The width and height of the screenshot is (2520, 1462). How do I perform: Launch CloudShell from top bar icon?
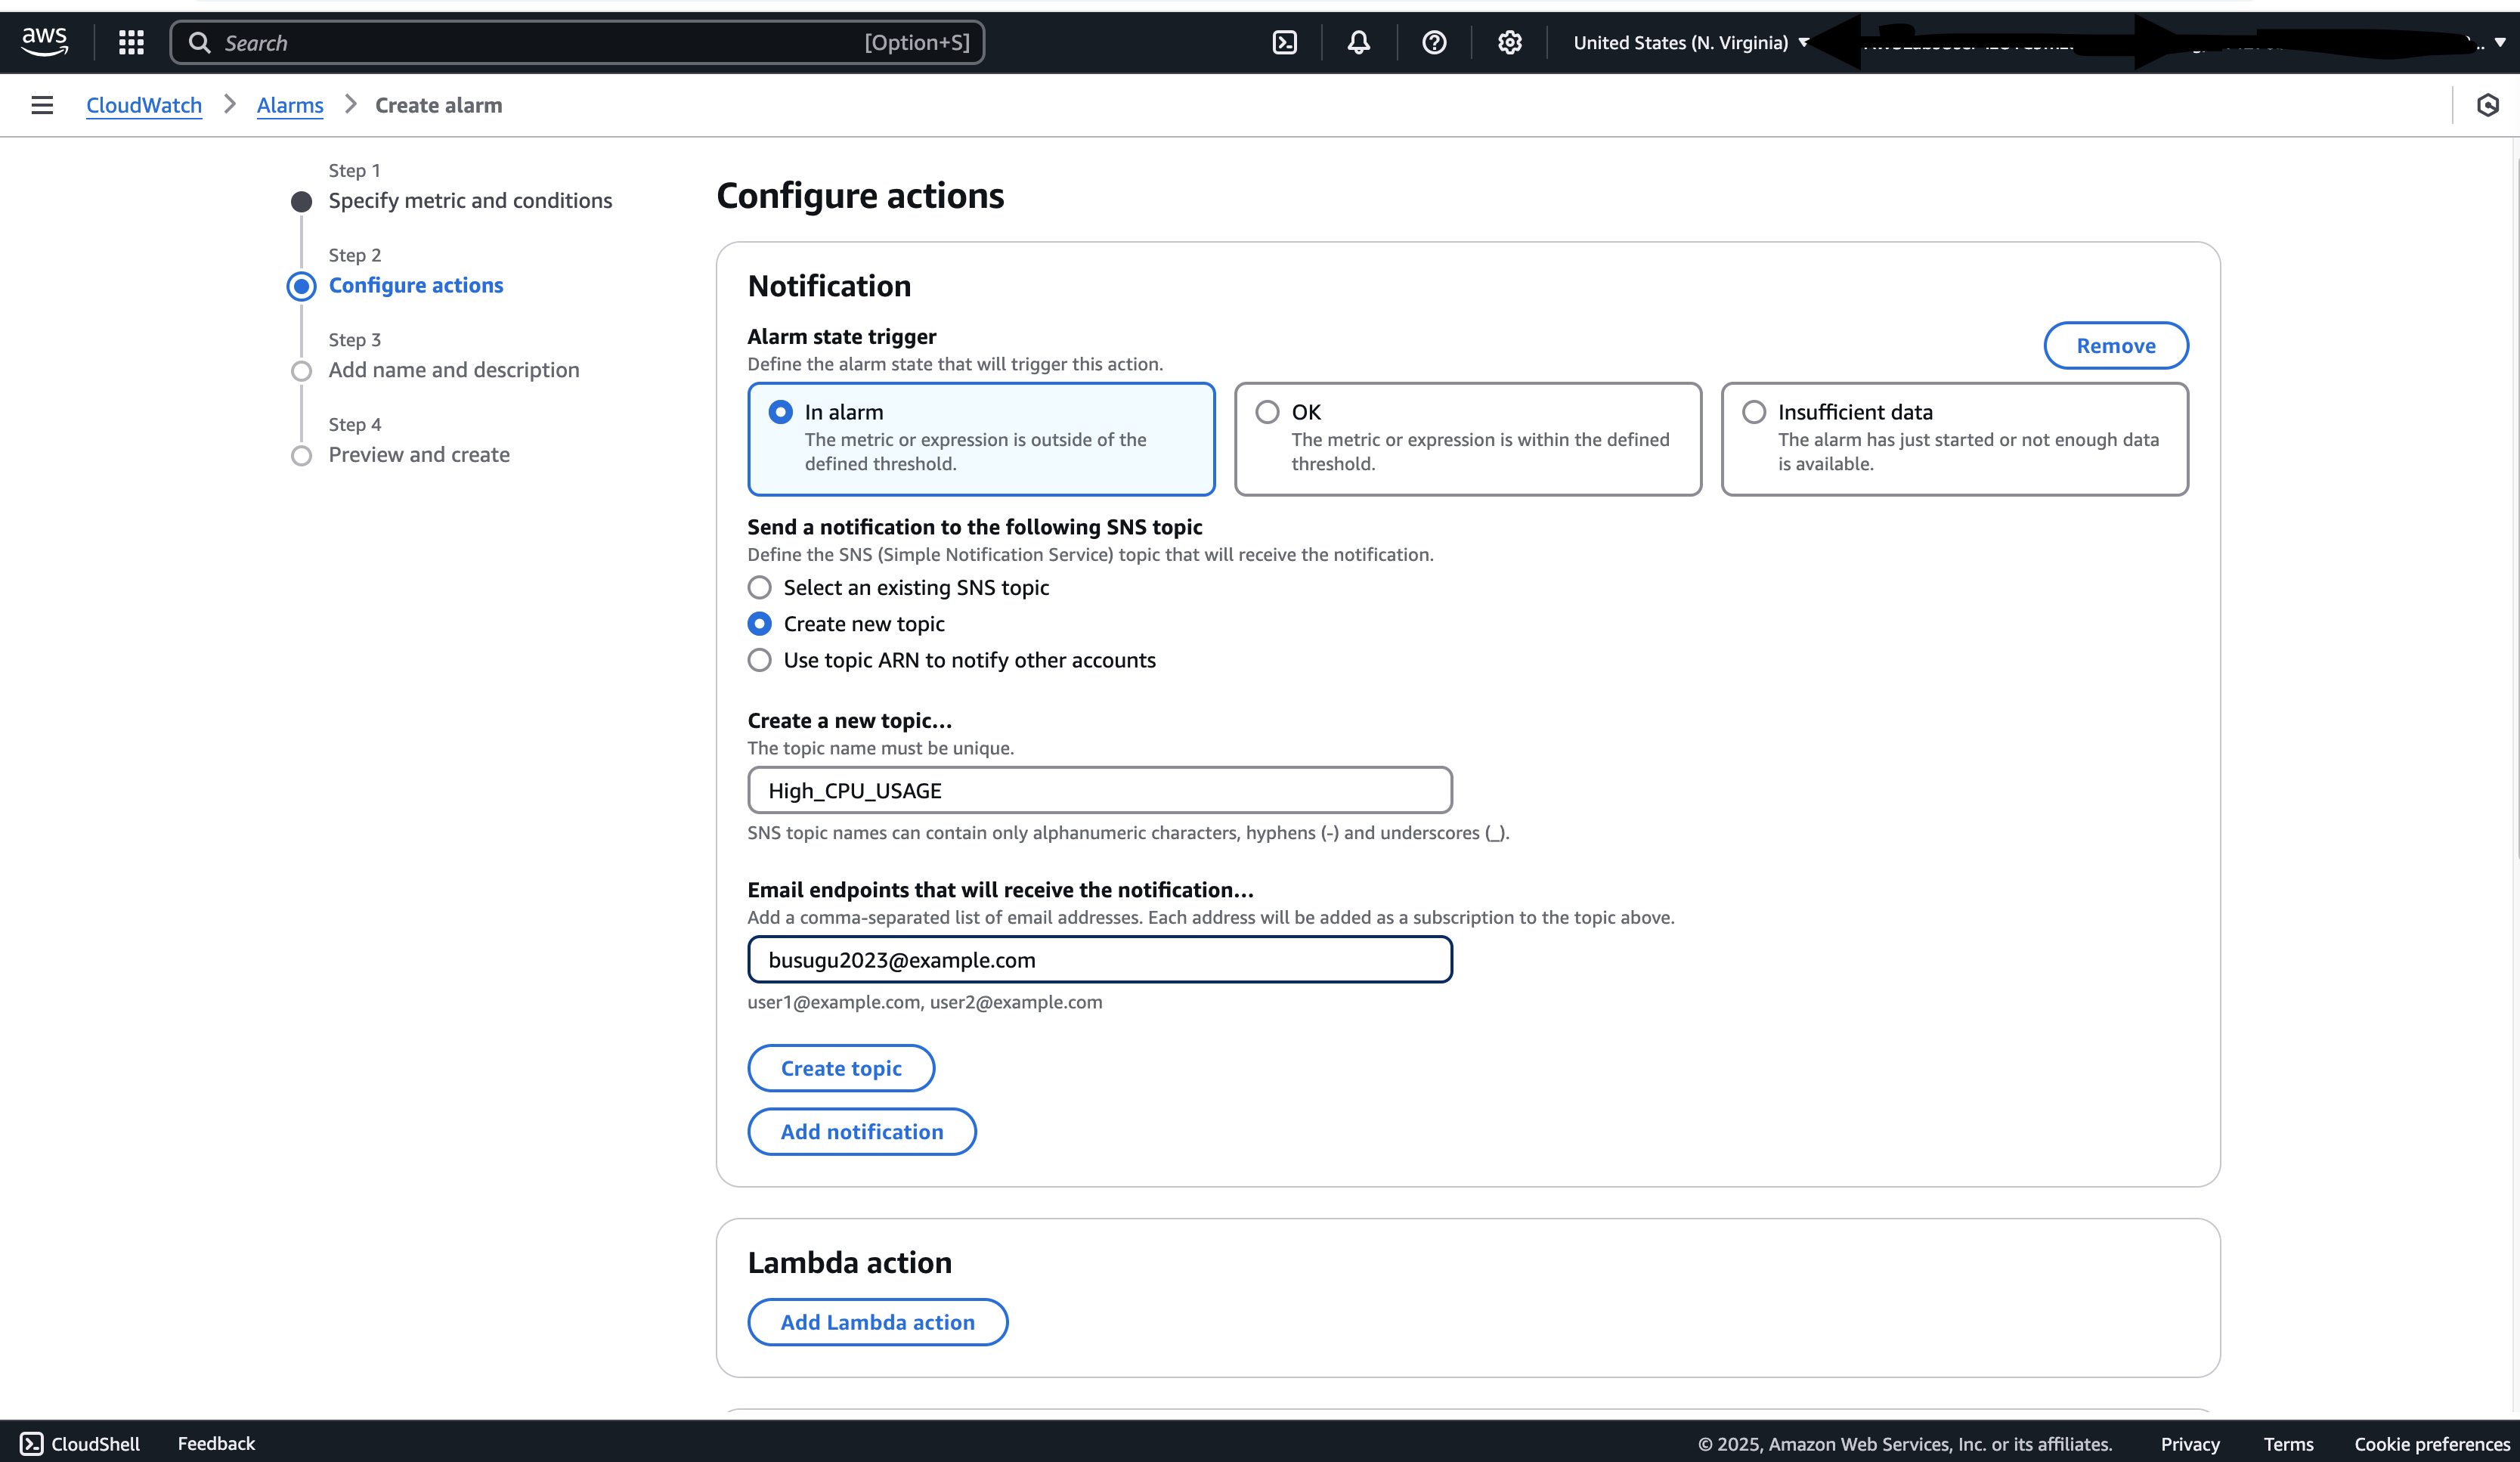pyautogui.click(x=1284, y=42)
